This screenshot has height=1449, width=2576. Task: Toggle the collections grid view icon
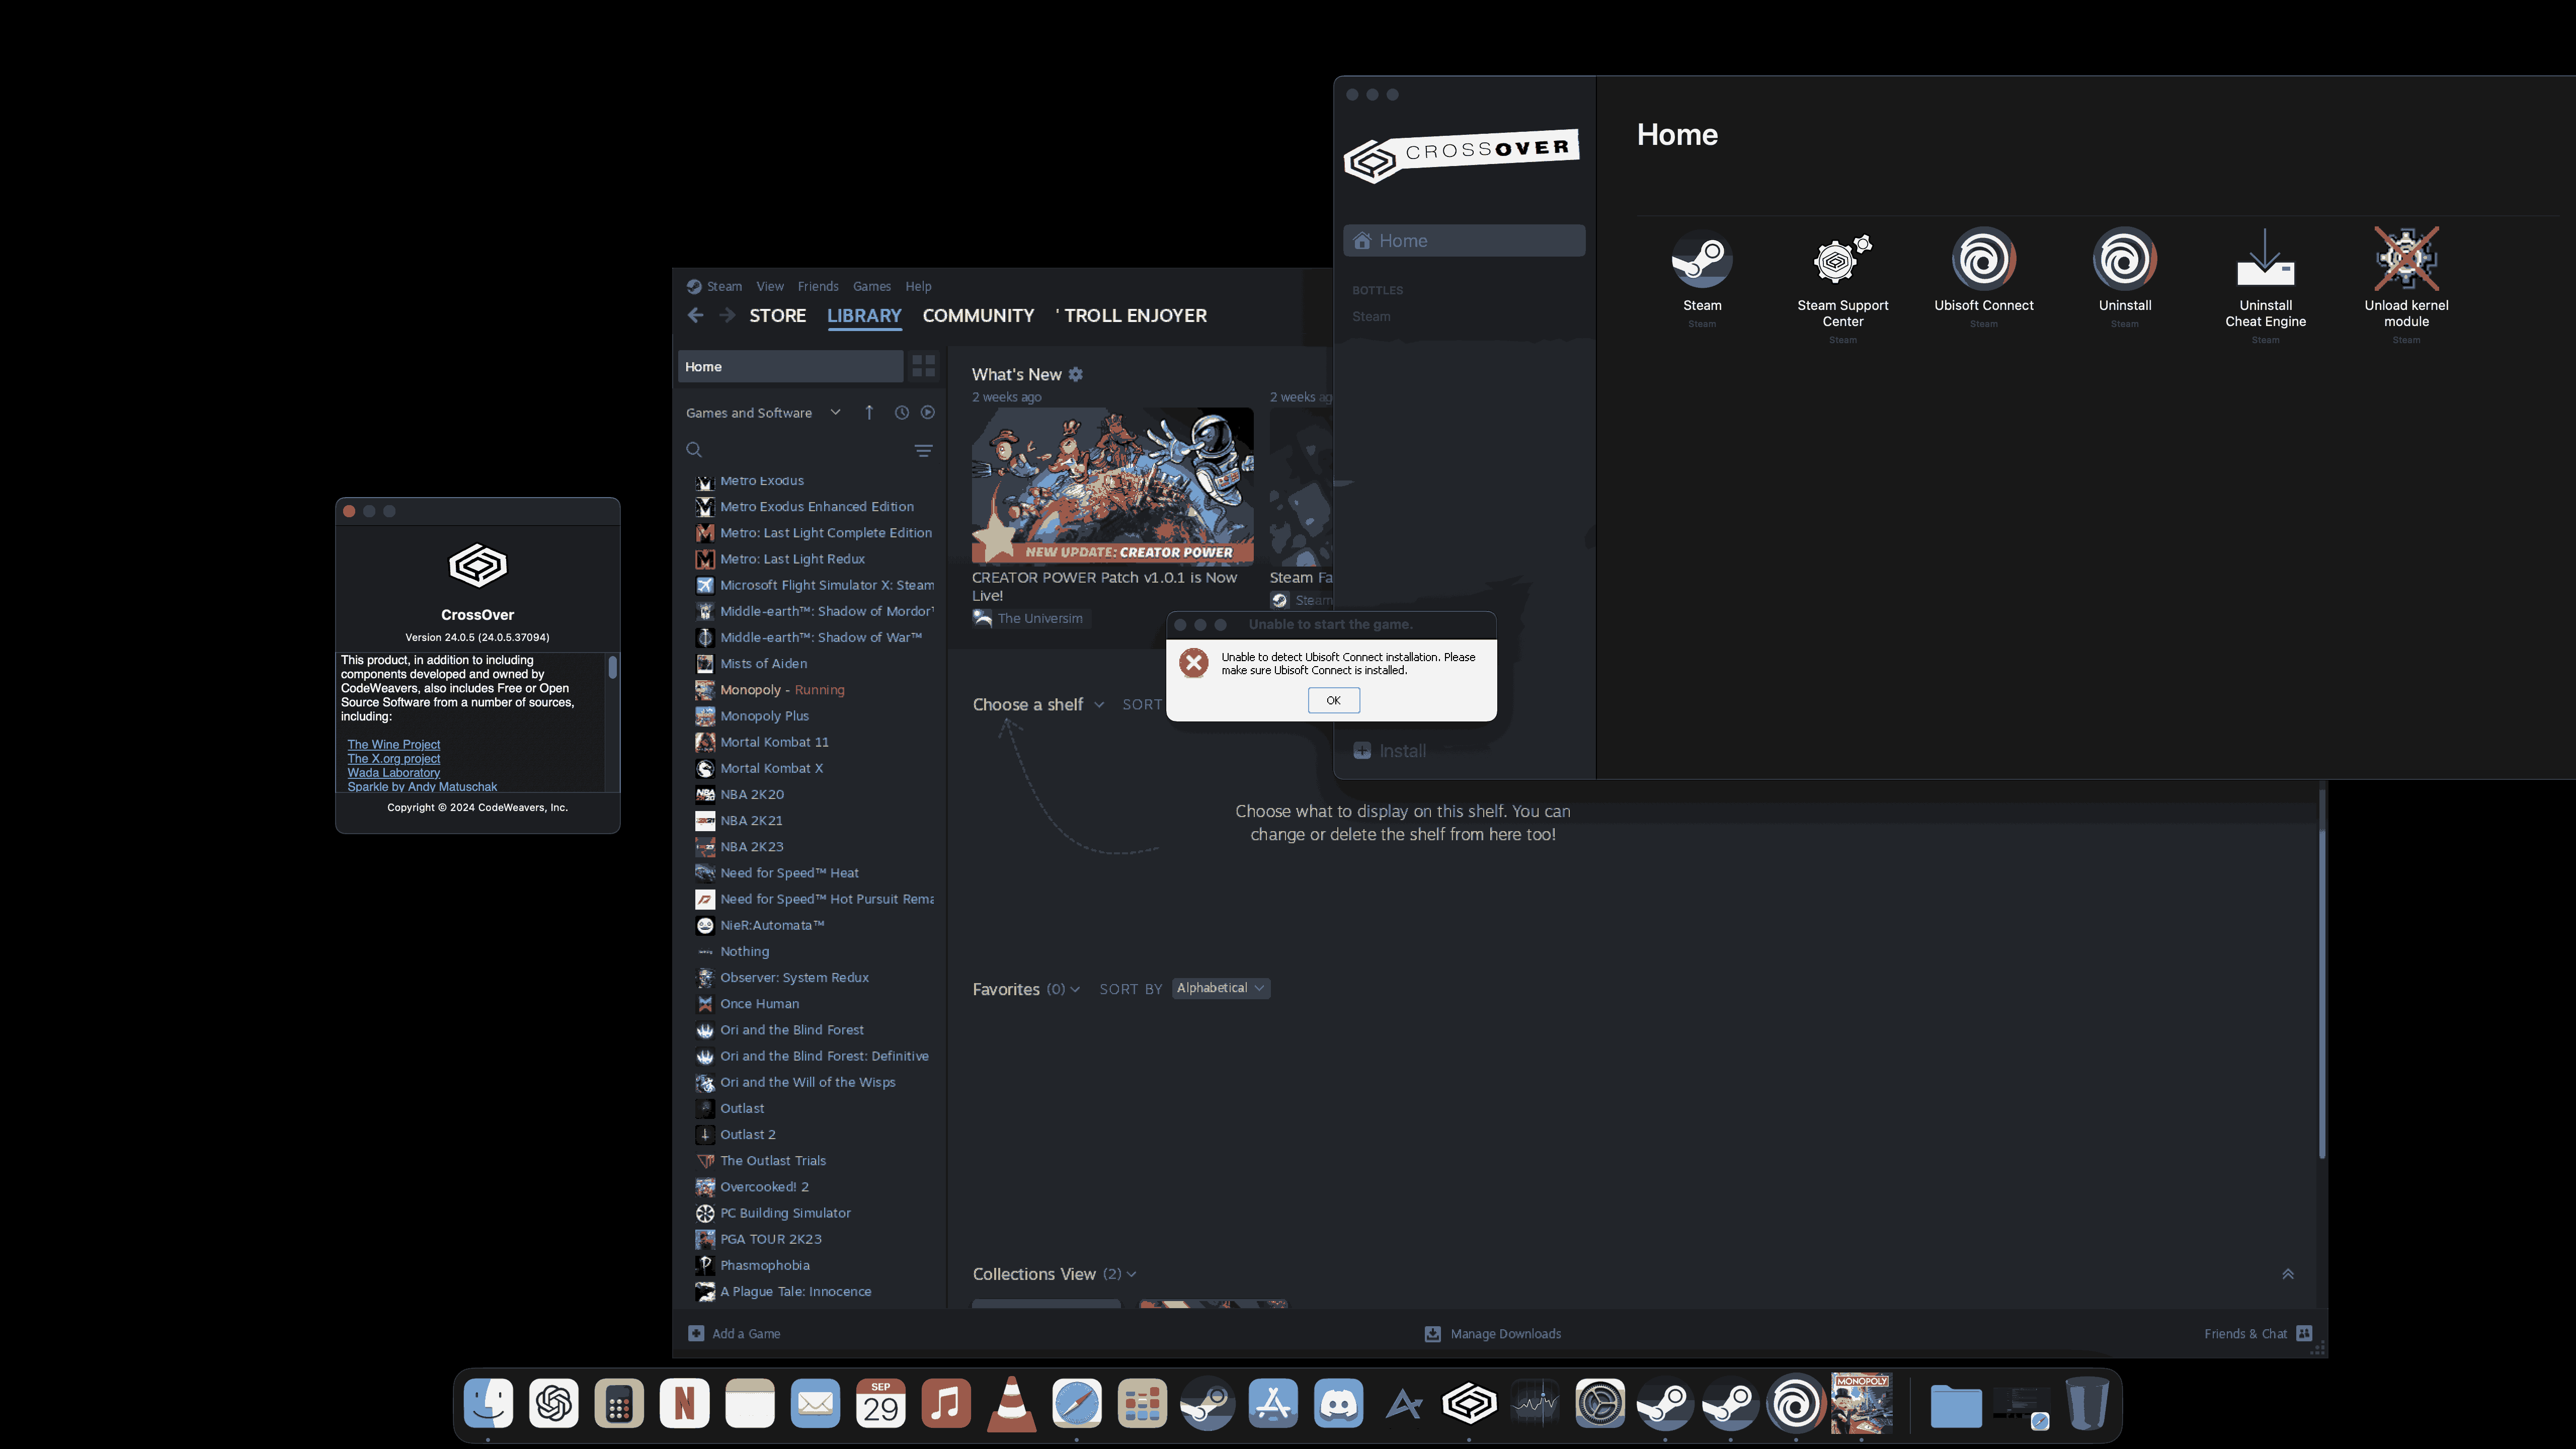[x=923, y=367]
